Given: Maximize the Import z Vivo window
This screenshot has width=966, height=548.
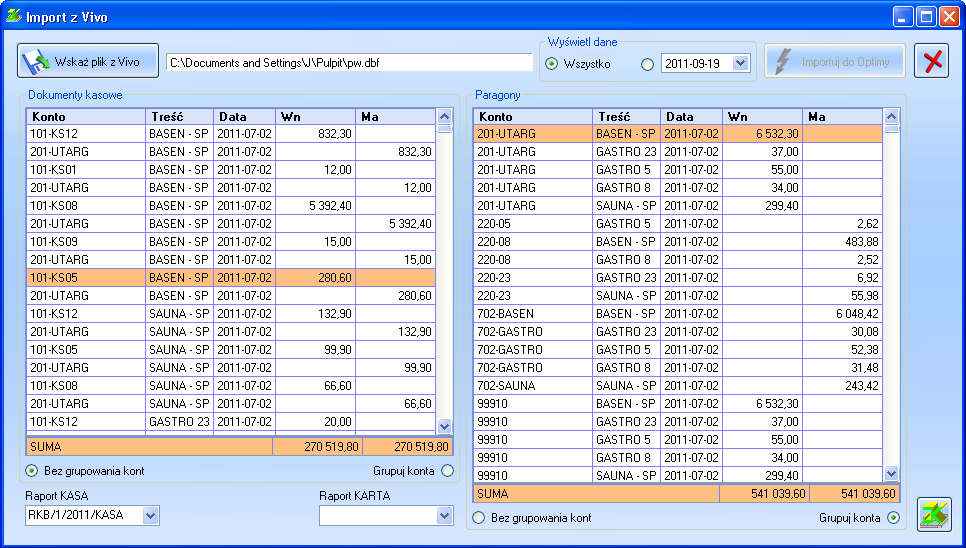Looking at the screenshot, I should click(x=926, y=17).
